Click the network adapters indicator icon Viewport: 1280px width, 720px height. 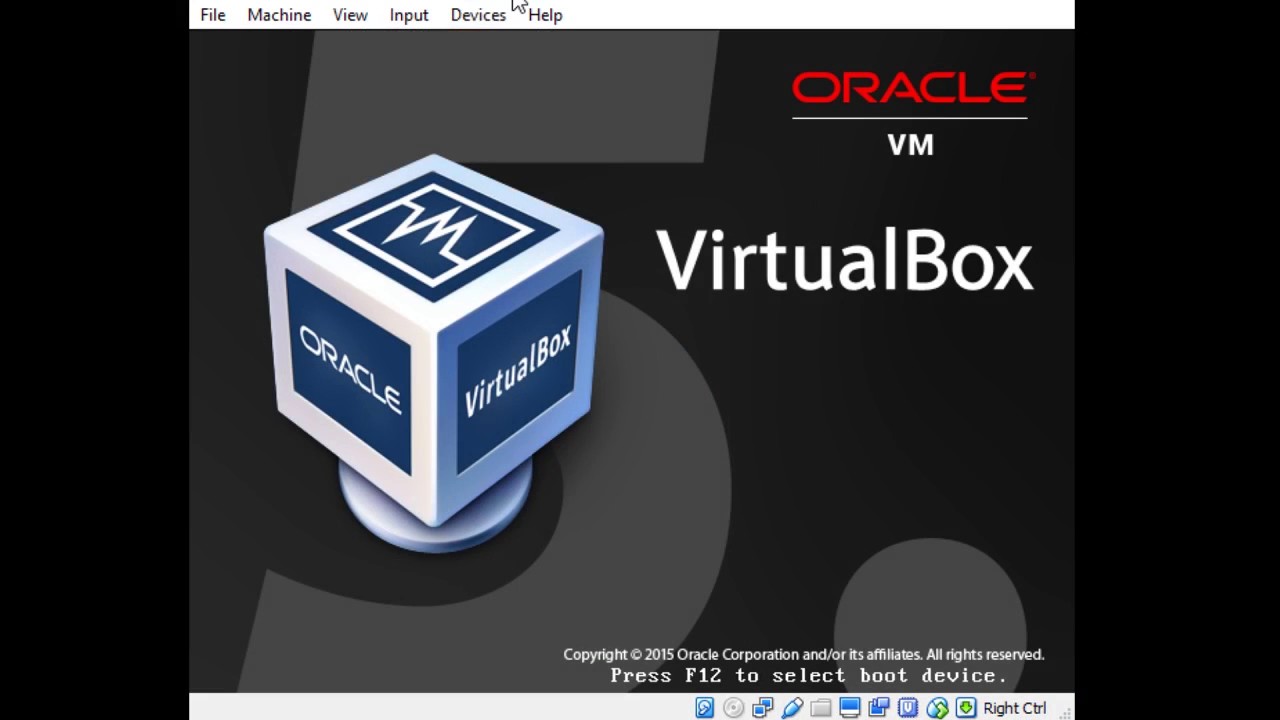(x=763, y=708)
